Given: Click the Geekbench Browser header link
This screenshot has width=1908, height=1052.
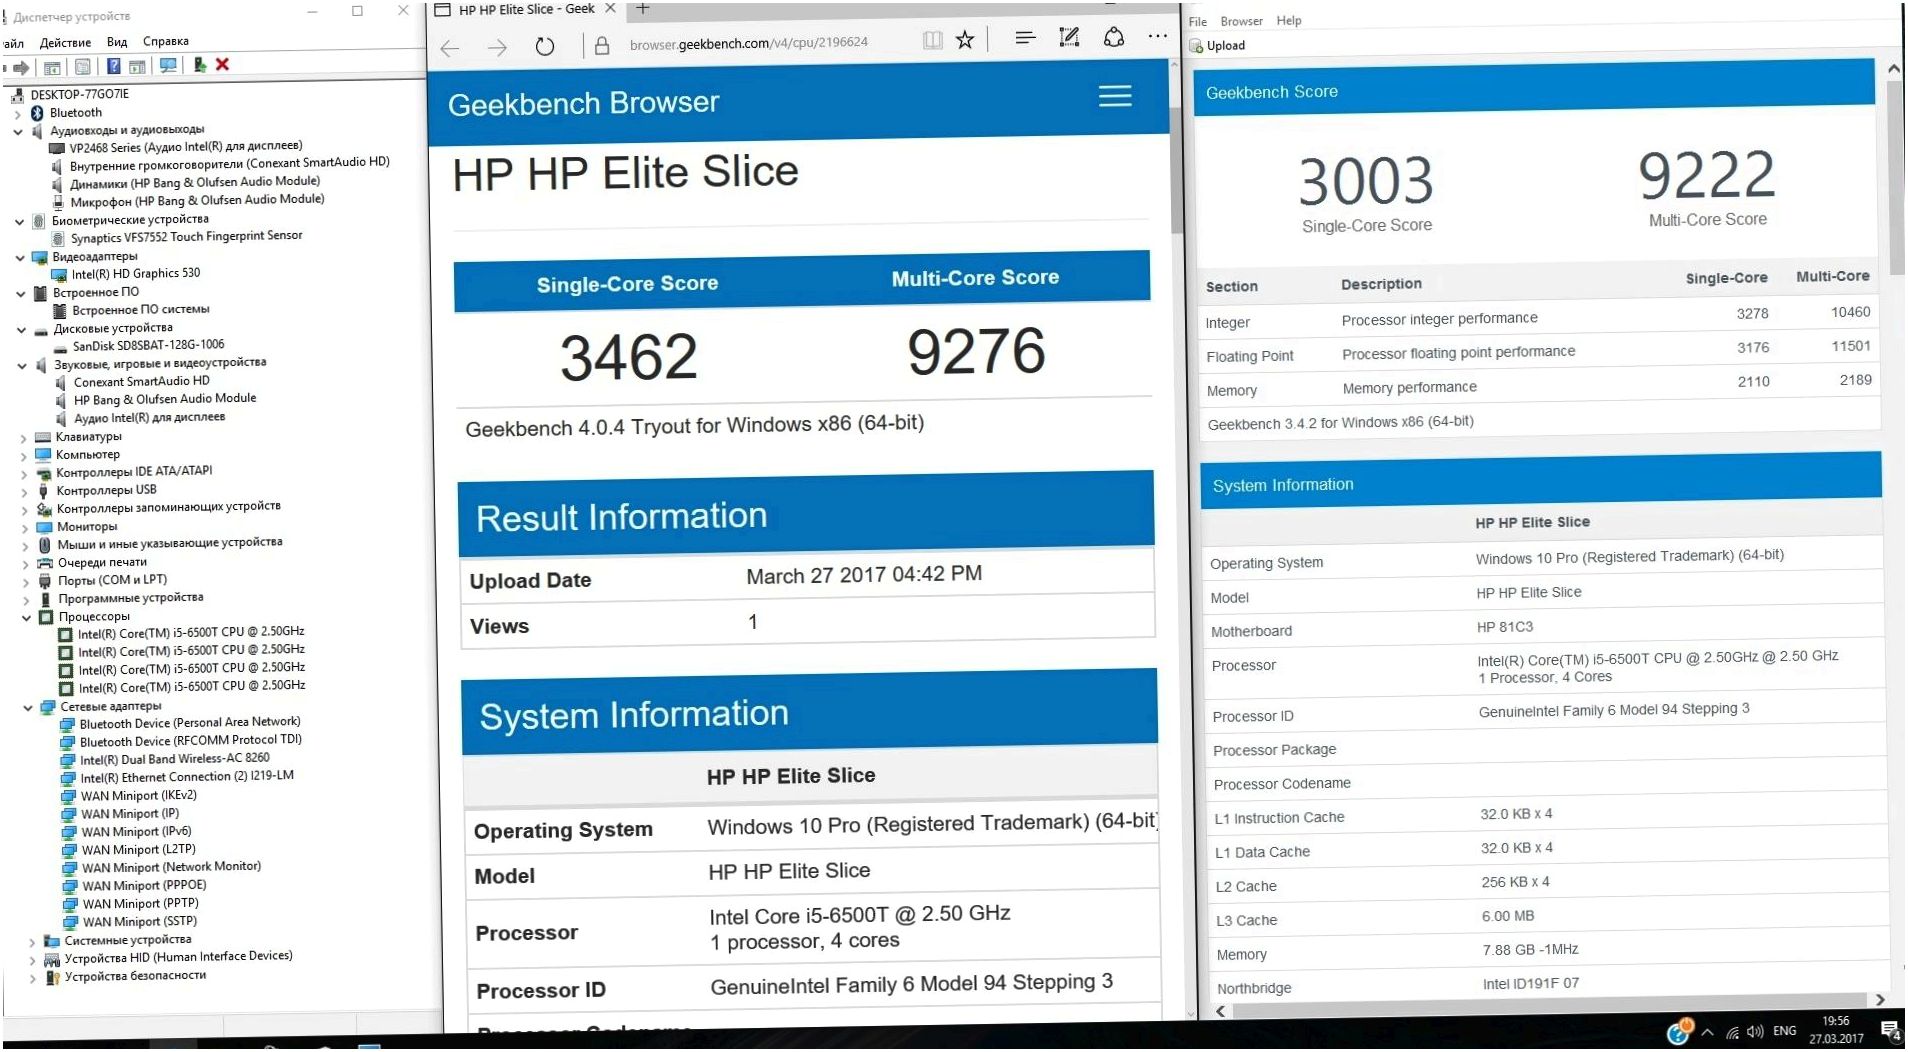Looking at the screenshot, I should click(583, 103).
